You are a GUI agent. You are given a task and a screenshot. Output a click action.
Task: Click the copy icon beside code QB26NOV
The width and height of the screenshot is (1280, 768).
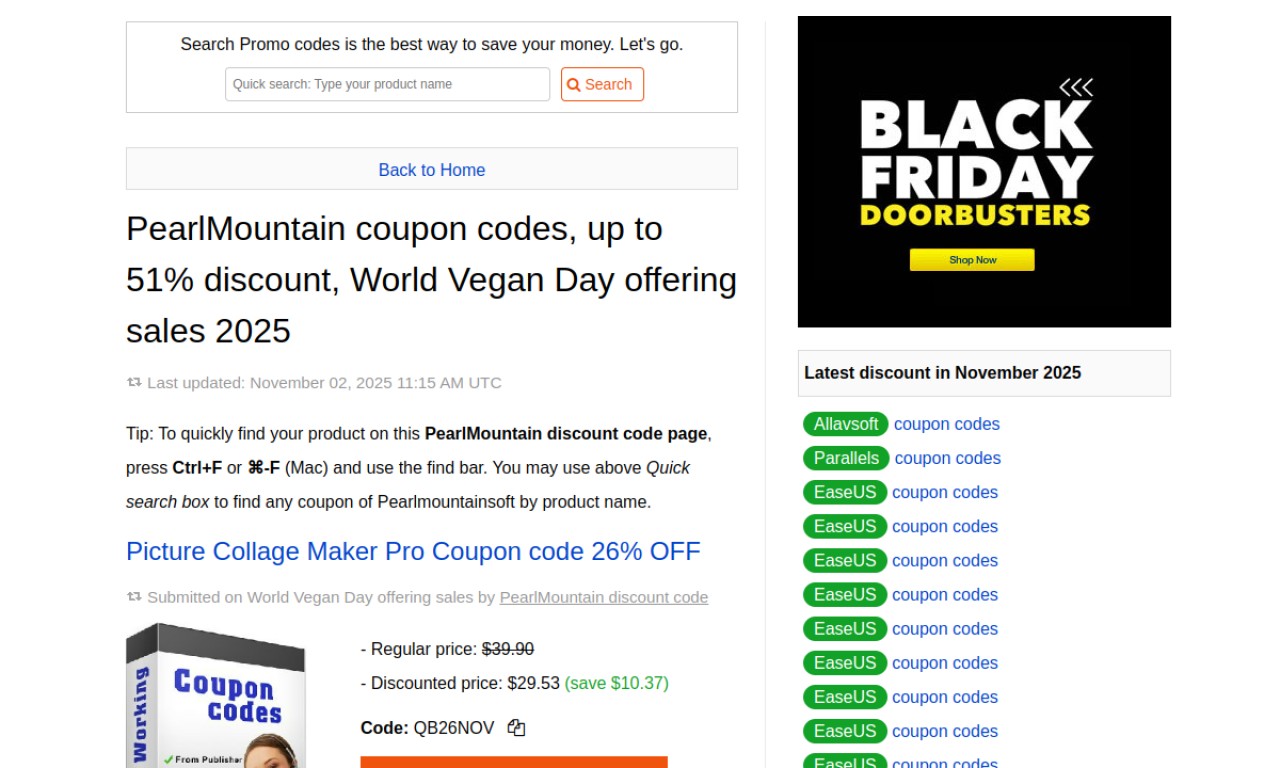click(516, 728)
